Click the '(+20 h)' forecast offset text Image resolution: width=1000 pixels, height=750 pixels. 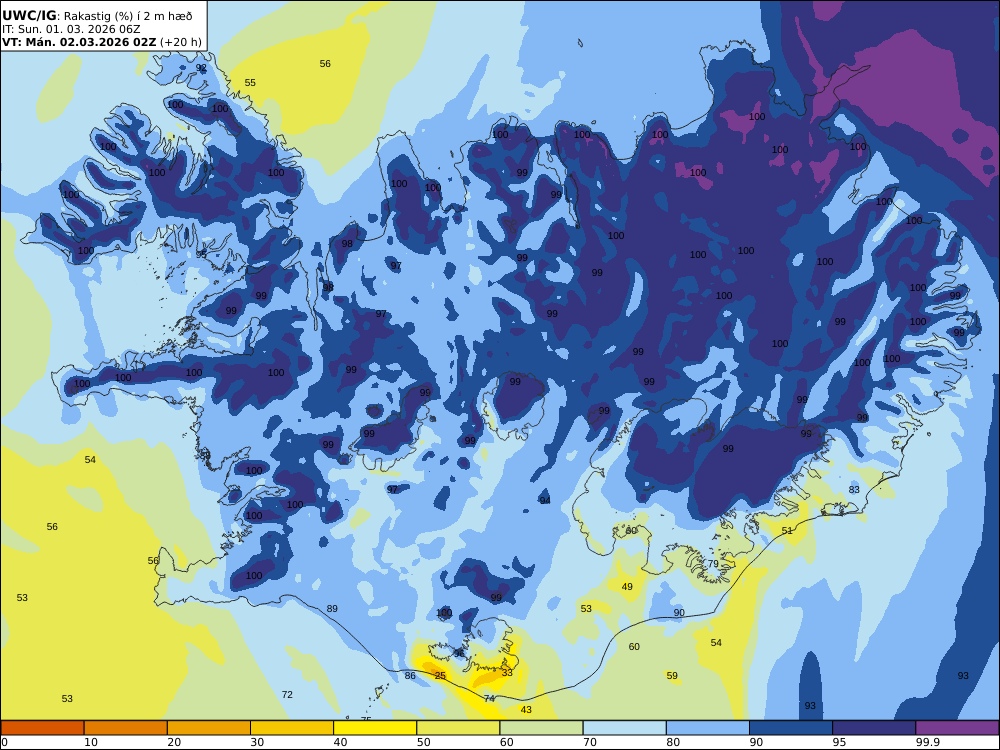180,42
